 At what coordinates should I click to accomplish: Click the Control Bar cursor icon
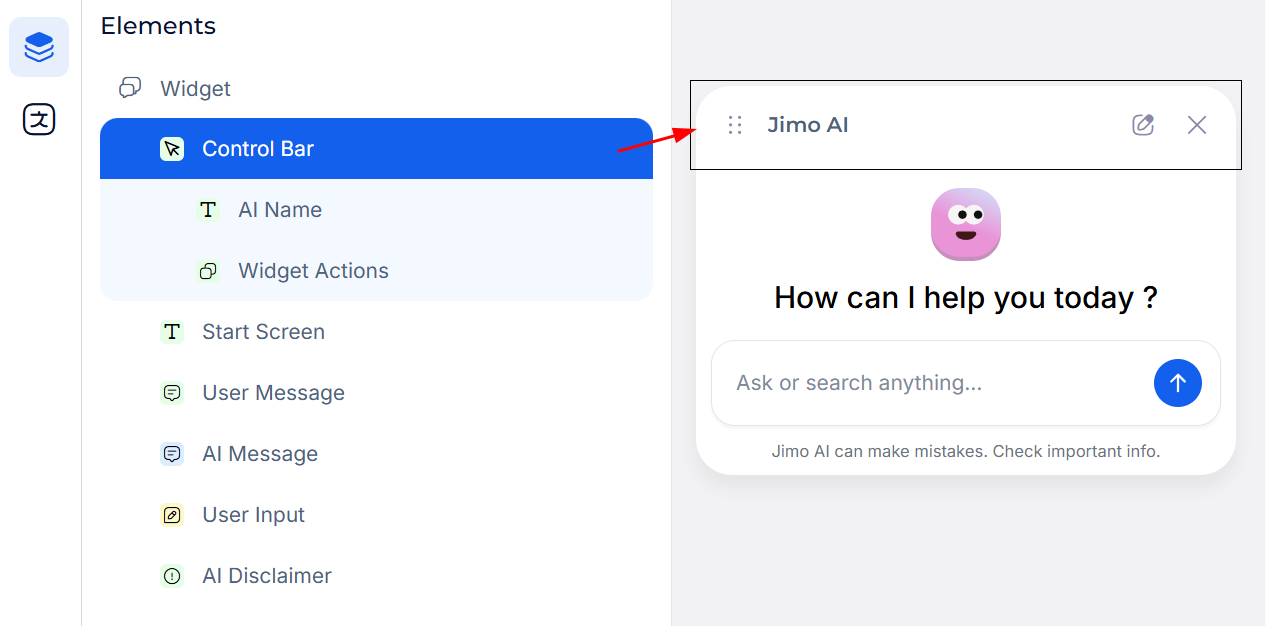click(x=172, y=149)
